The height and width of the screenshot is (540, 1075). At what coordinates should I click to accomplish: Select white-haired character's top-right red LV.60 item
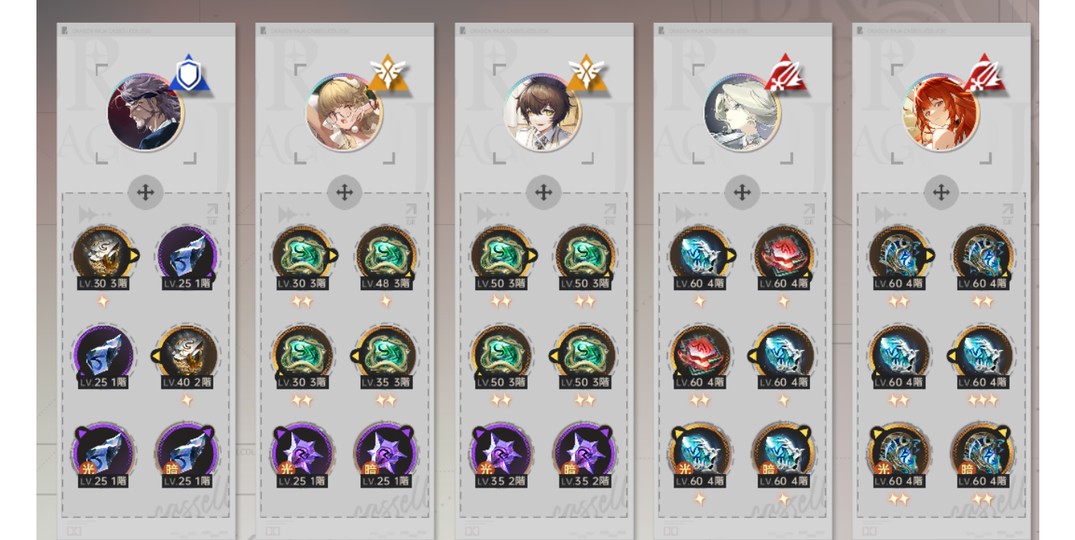coord(784,258)
